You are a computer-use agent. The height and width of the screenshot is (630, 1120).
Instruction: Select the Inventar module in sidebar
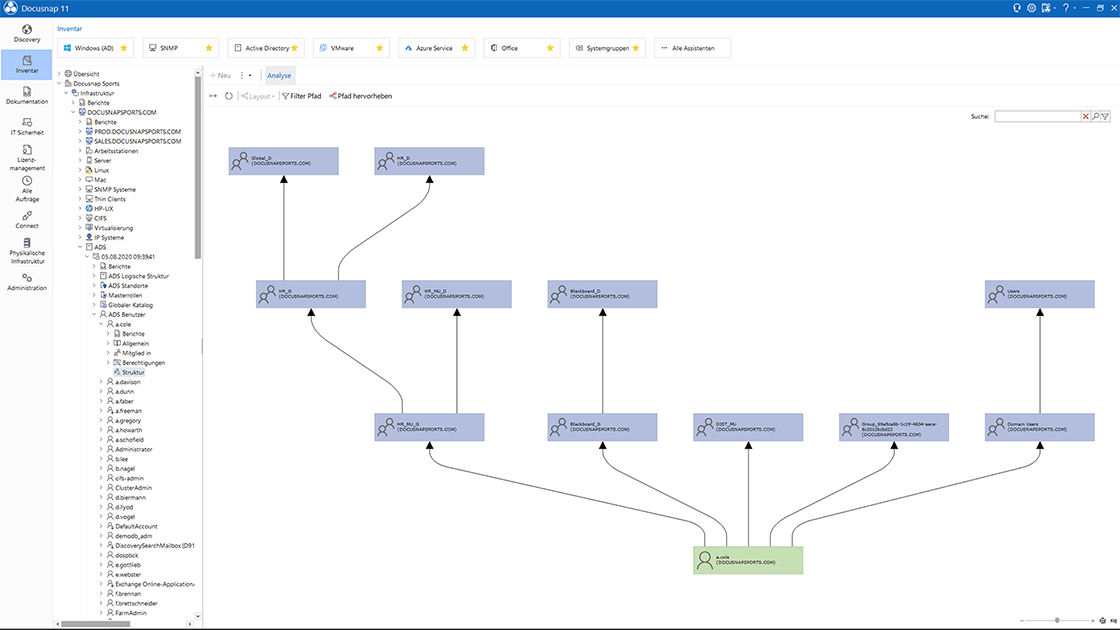pos(26,64)
